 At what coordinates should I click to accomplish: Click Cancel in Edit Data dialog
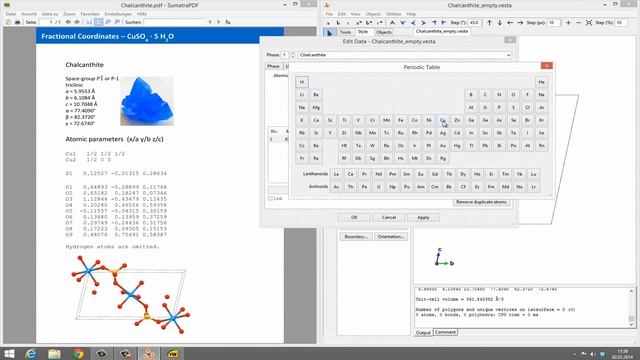point(389,218)
